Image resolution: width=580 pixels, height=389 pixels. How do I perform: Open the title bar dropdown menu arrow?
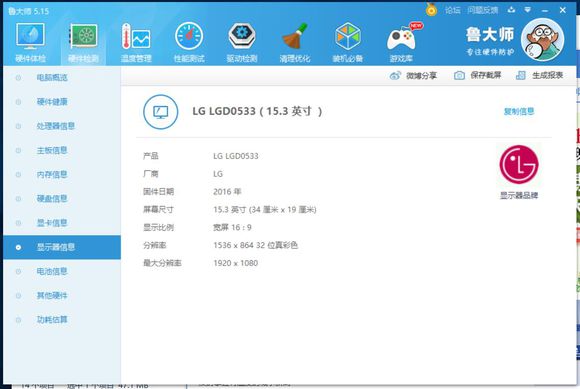(x=528, y=10)
